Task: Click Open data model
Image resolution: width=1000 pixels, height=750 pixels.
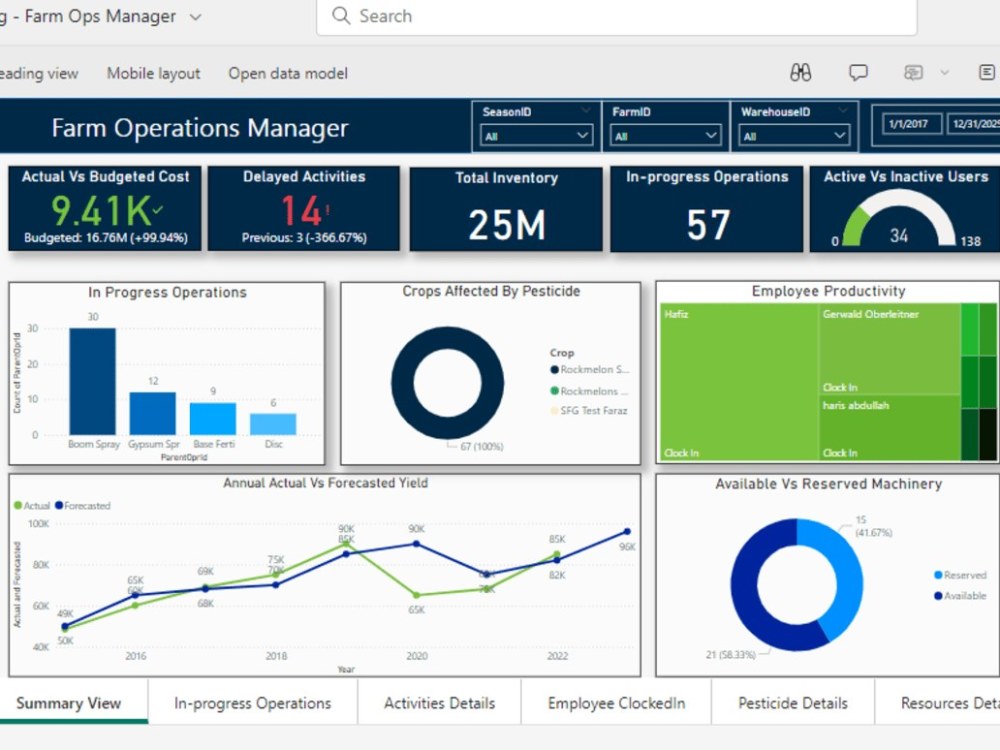Action: [x=288, y=73]
